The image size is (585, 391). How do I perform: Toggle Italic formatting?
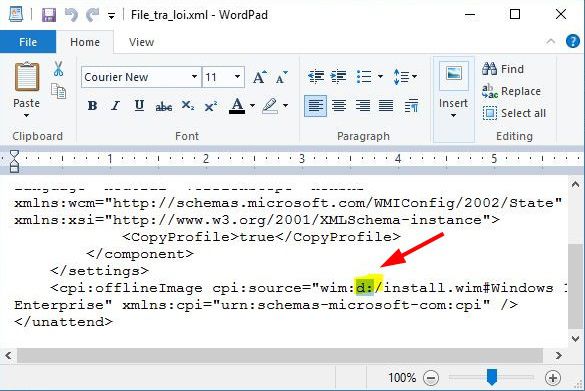[x=116, y=106]
